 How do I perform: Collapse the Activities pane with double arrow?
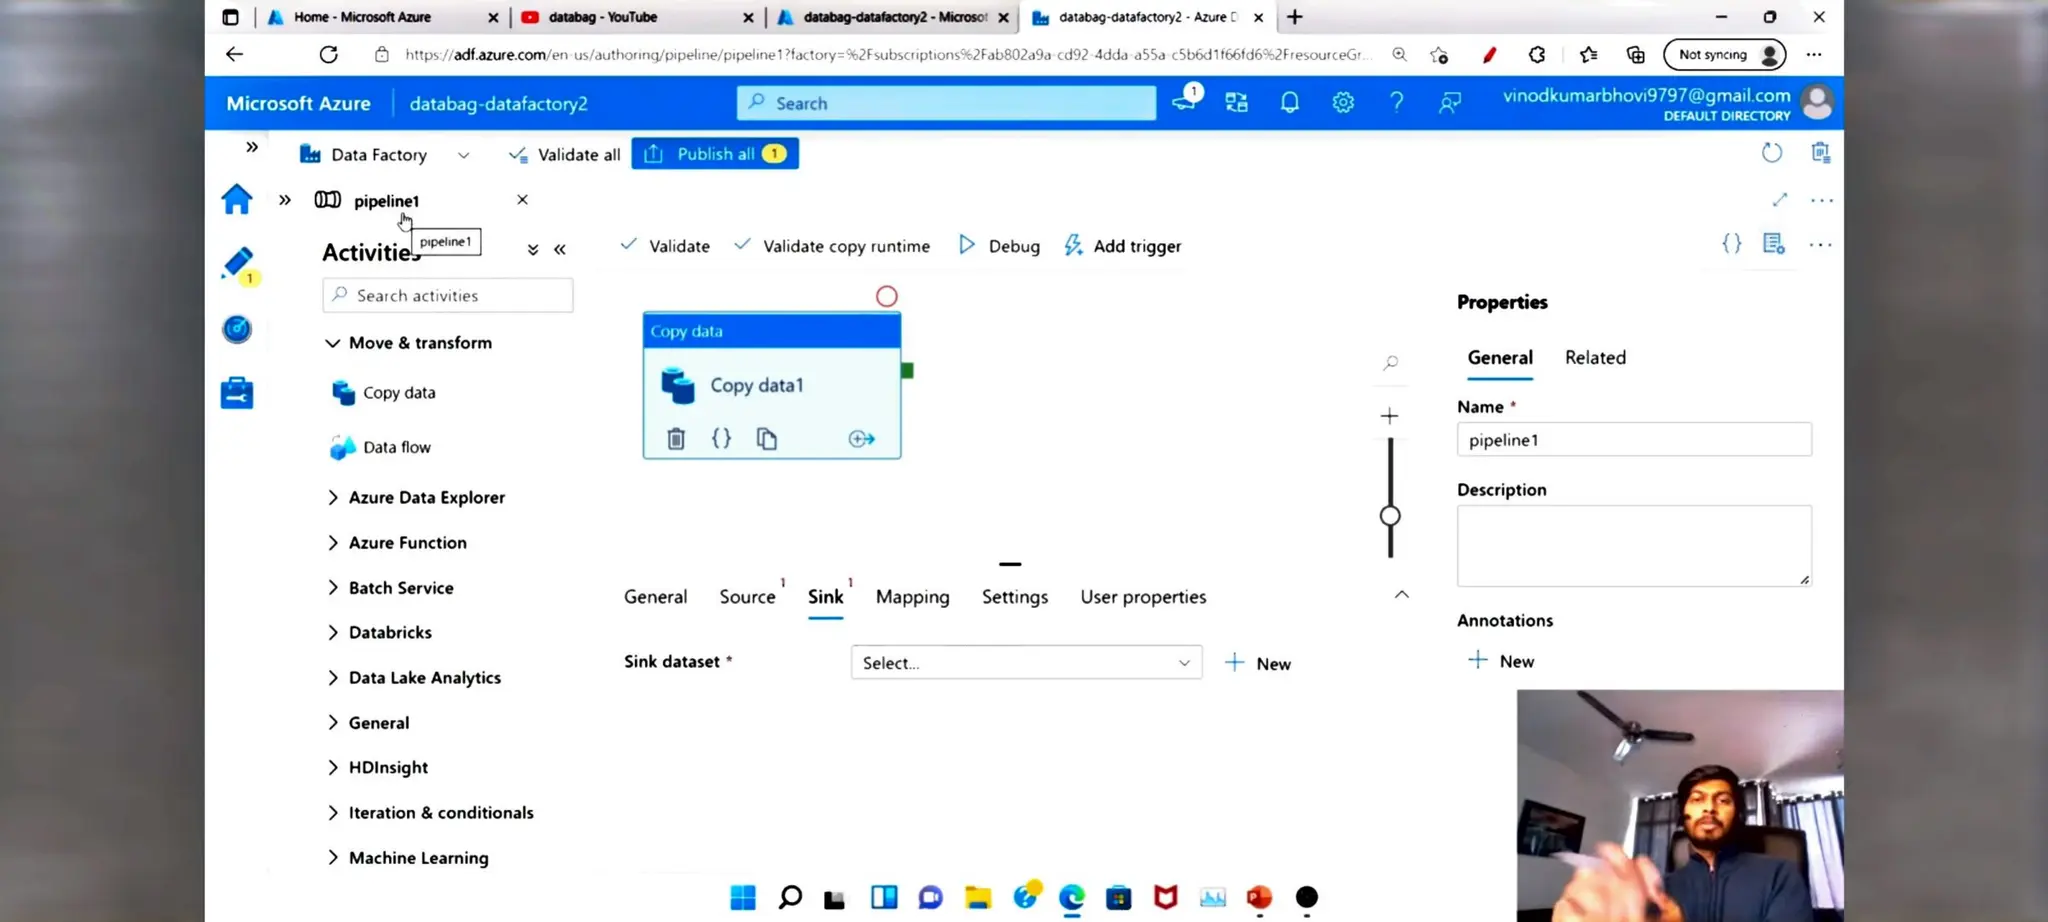tap(560, 249)
